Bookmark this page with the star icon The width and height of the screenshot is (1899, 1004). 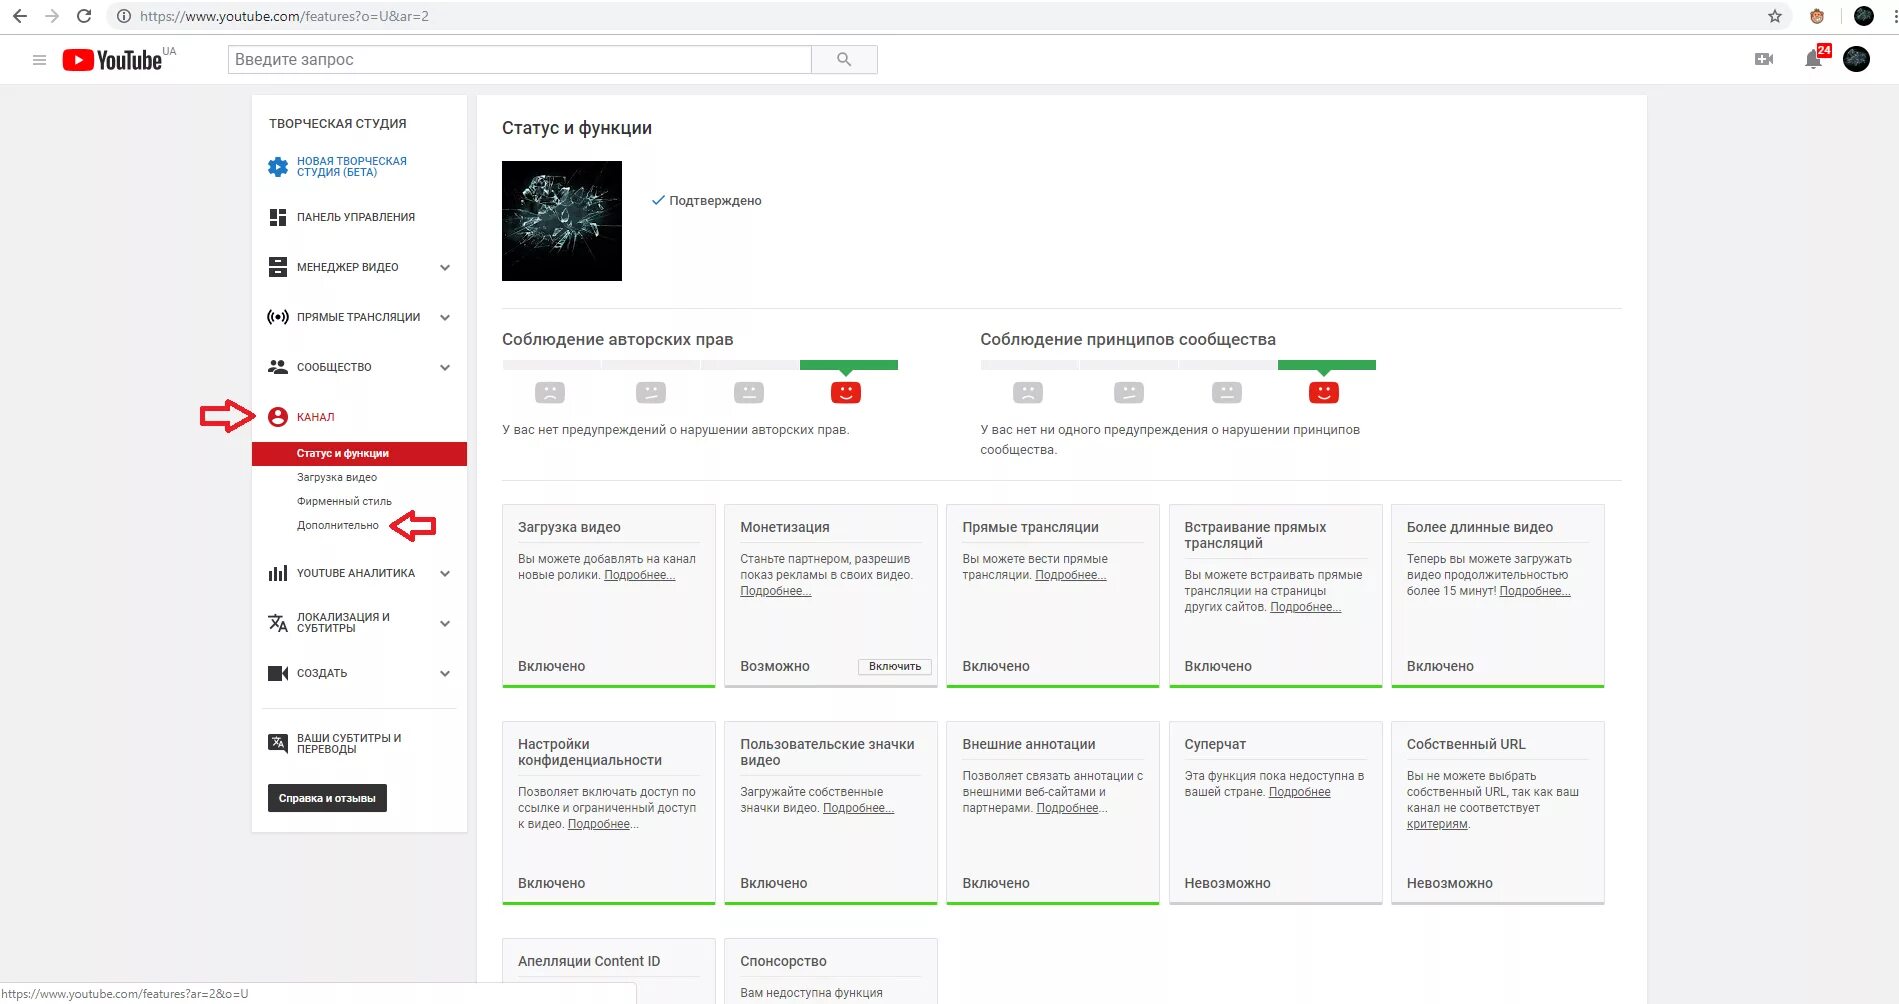tap(1775, 16)
